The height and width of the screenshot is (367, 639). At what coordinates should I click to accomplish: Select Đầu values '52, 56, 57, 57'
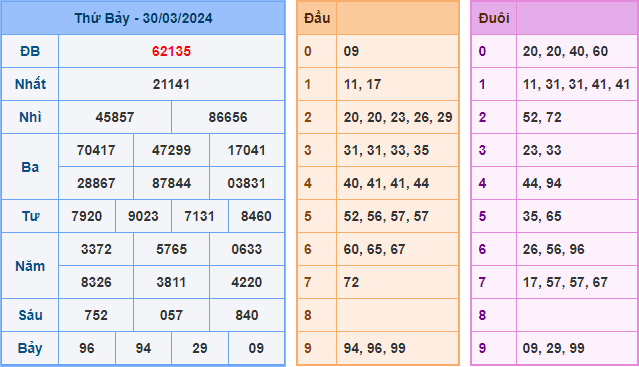[386, 216]
